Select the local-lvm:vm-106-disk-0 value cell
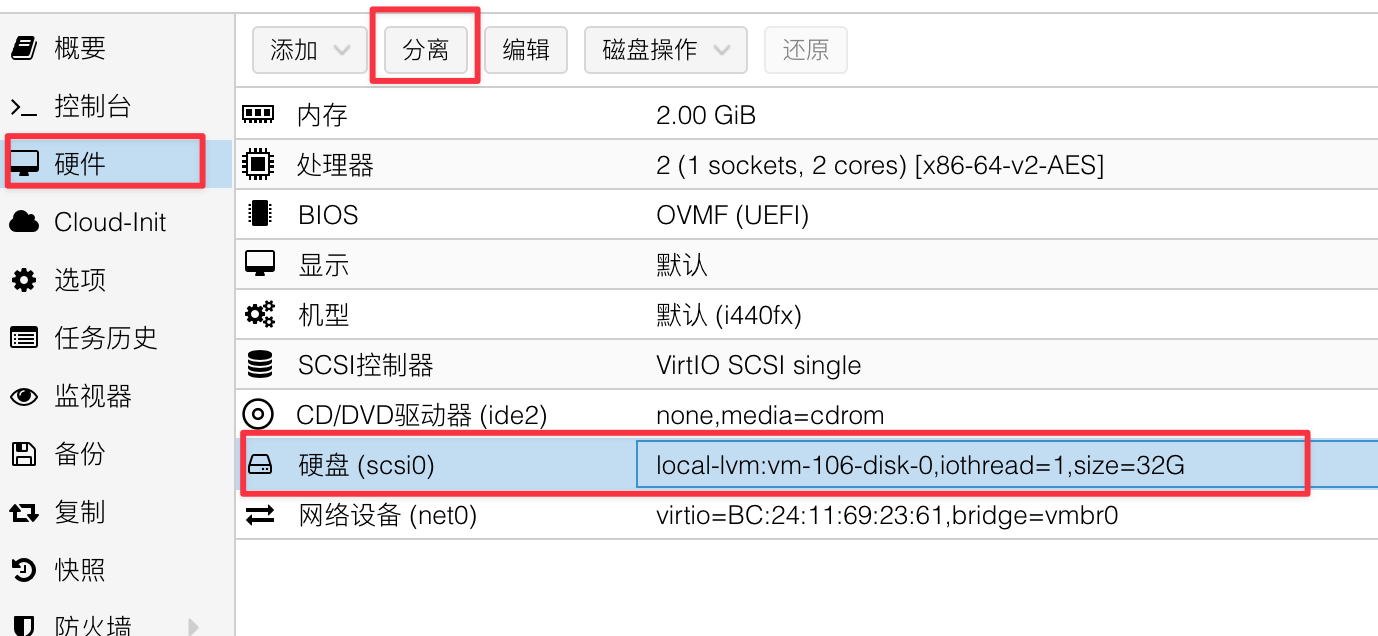The image size is (1378, 636). click(x=919, y=465)
